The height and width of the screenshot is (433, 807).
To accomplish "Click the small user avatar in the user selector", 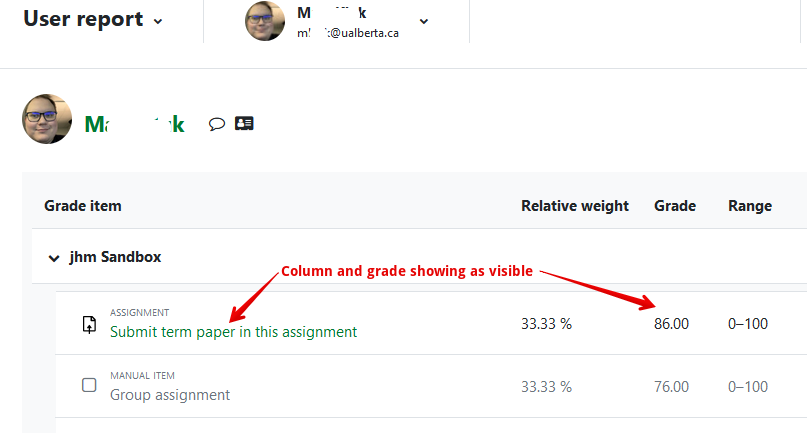I will point(265,21).
